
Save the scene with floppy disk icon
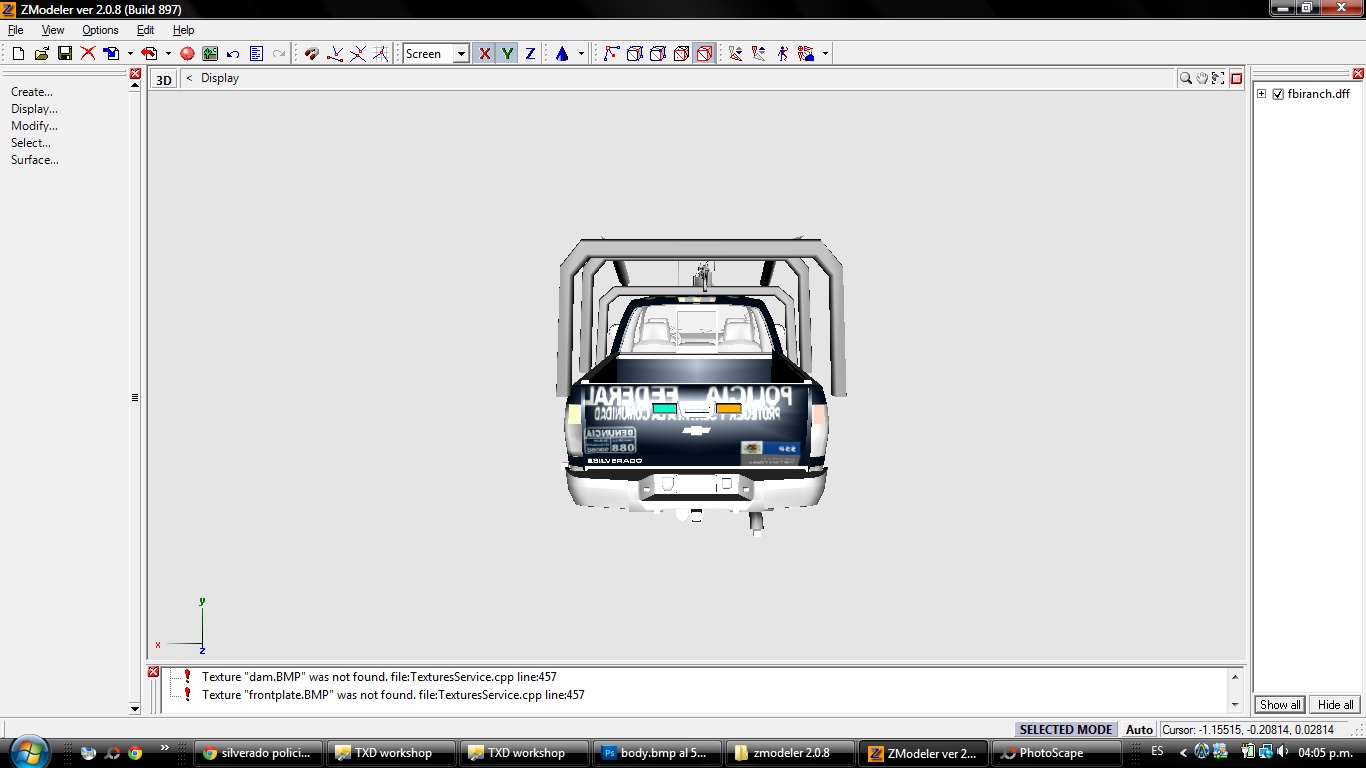tap(65, 54)
